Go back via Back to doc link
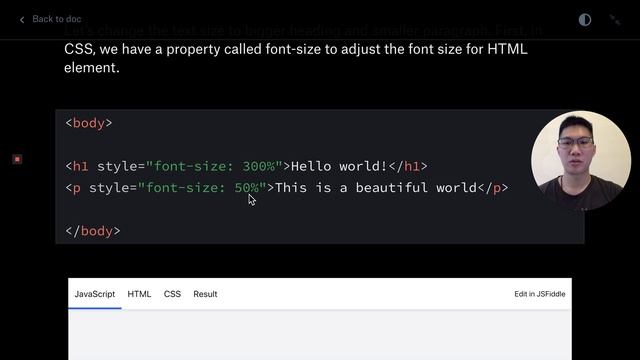The height and width of the screenshot is (360, 640). pos(56,19)
